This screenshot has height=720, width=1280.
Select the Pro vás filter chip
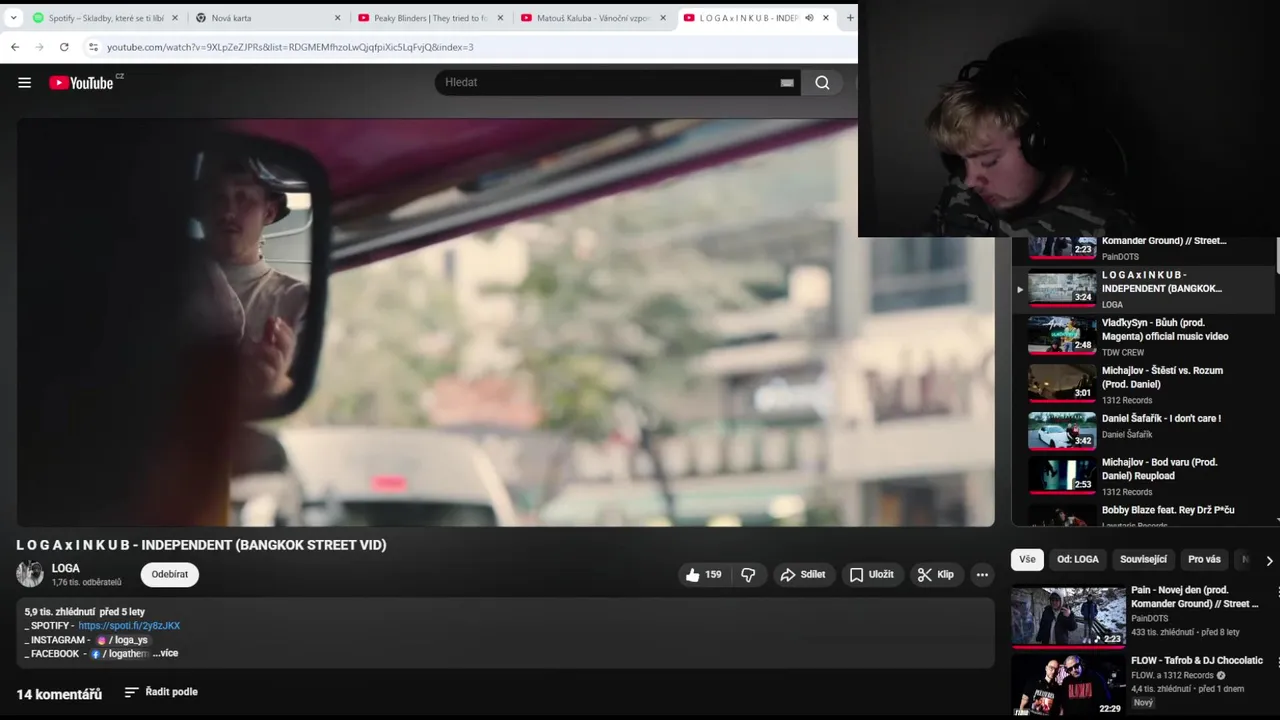click(x=1204, y=560)
